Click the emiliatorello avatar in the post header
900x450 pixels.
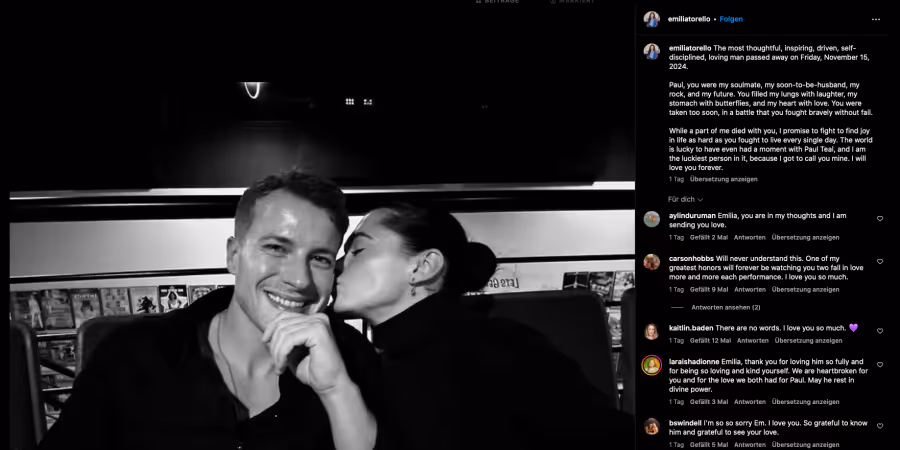coord(651,19)
